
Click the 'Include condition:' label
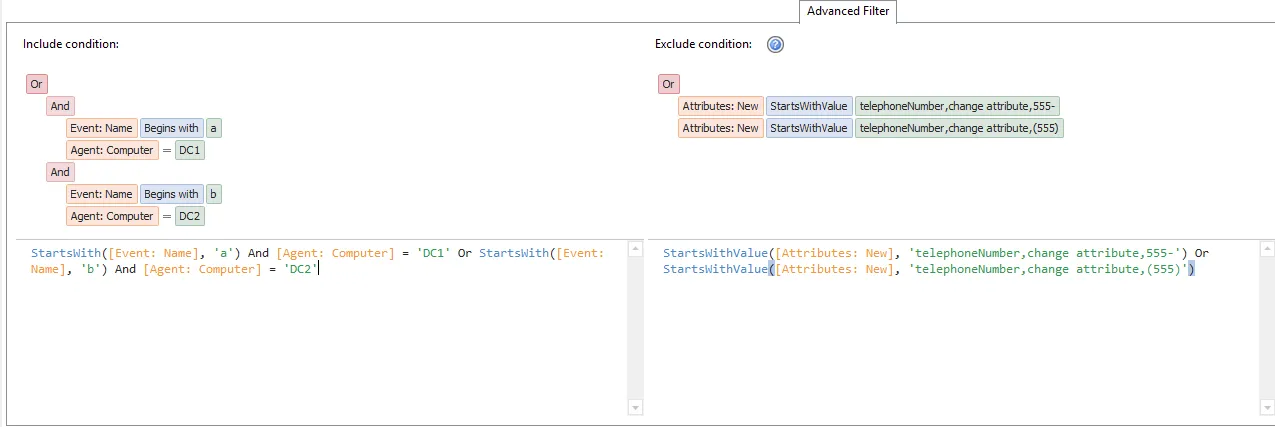pos(71,44)
